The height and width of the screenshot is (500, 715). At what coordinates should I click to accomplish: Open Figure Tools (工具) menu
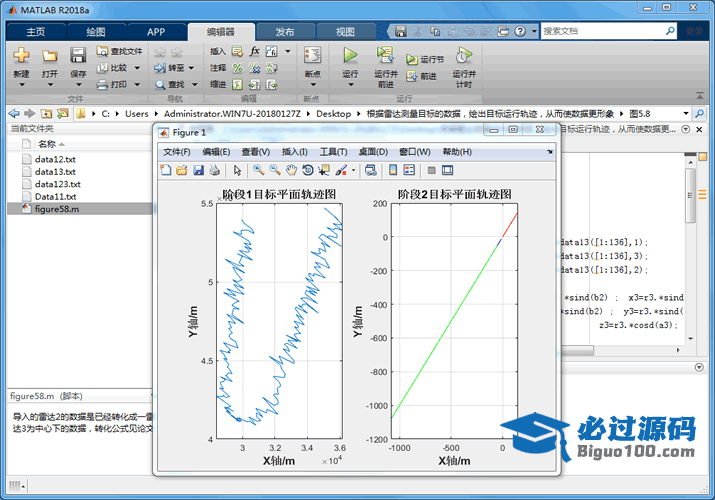click(x=333, y=152)
